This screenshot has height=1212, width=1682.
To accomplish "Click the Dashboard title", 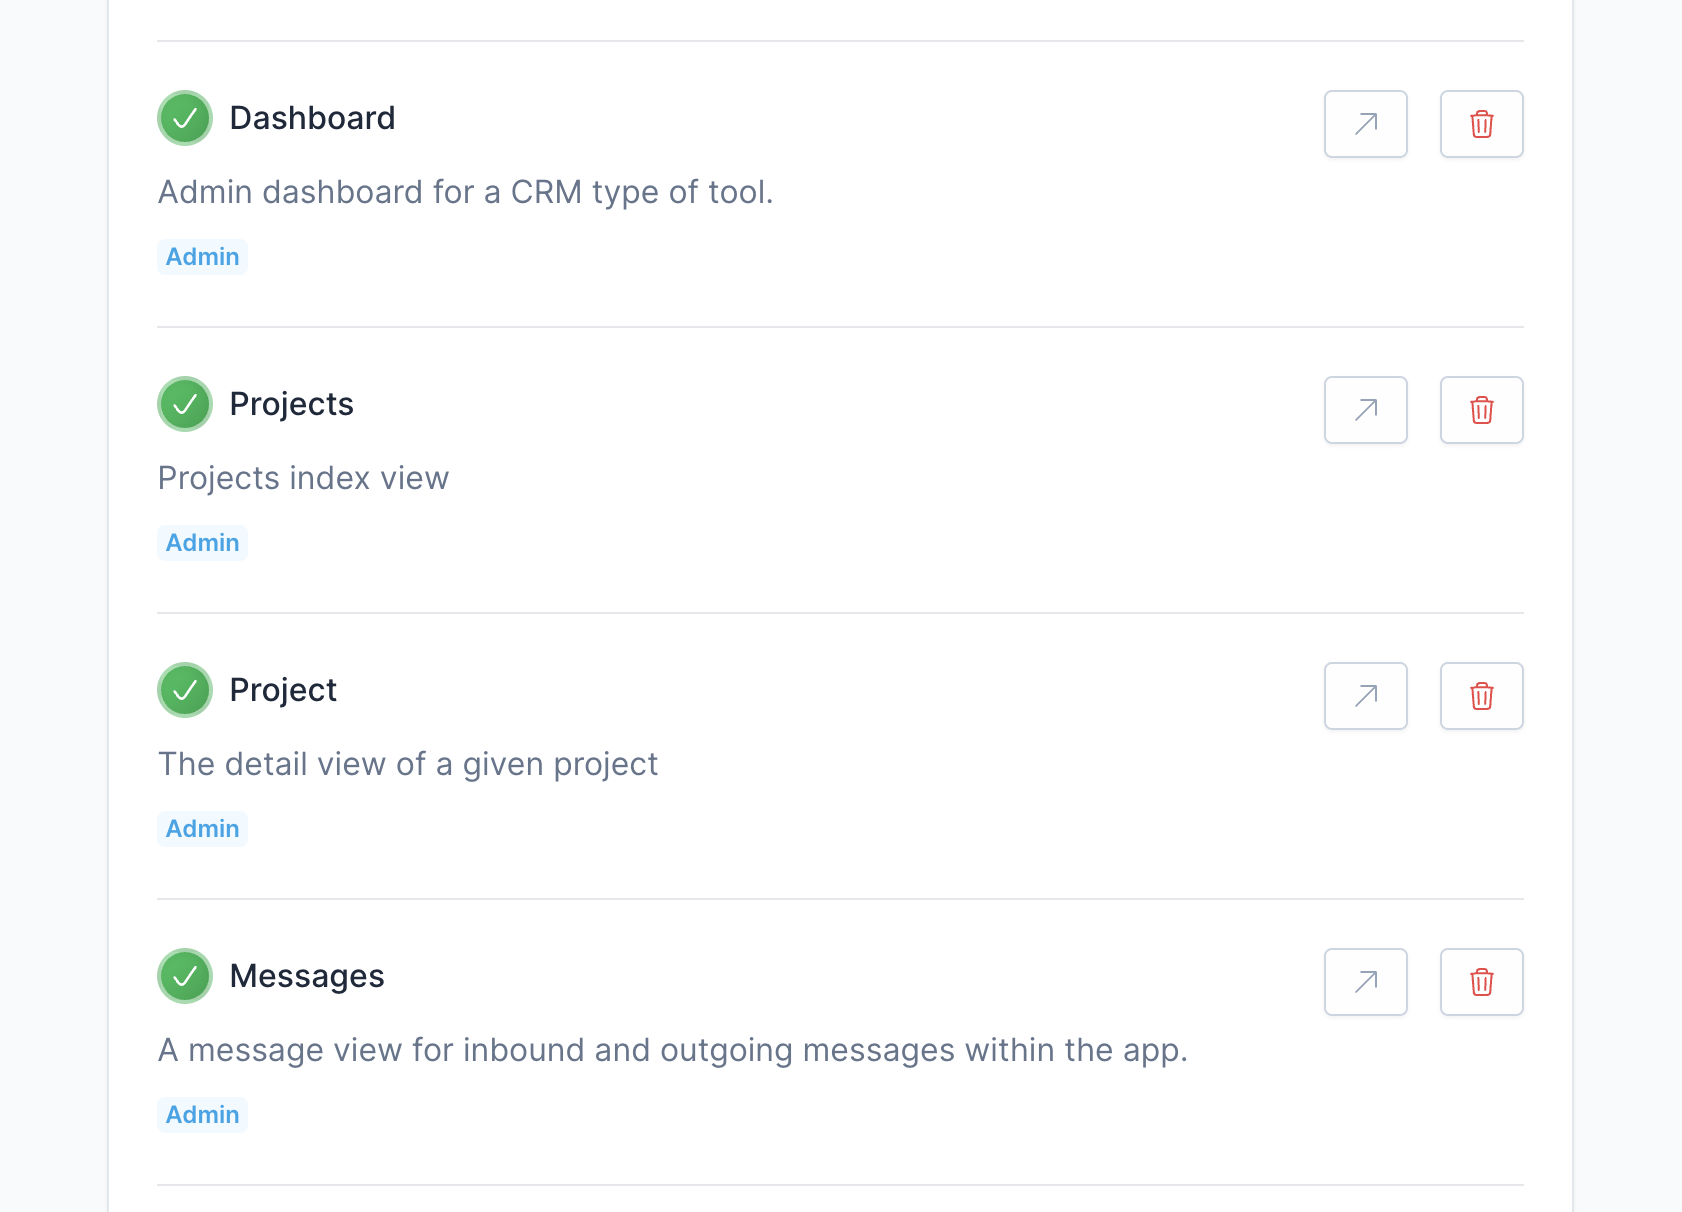I will point(312,118).
